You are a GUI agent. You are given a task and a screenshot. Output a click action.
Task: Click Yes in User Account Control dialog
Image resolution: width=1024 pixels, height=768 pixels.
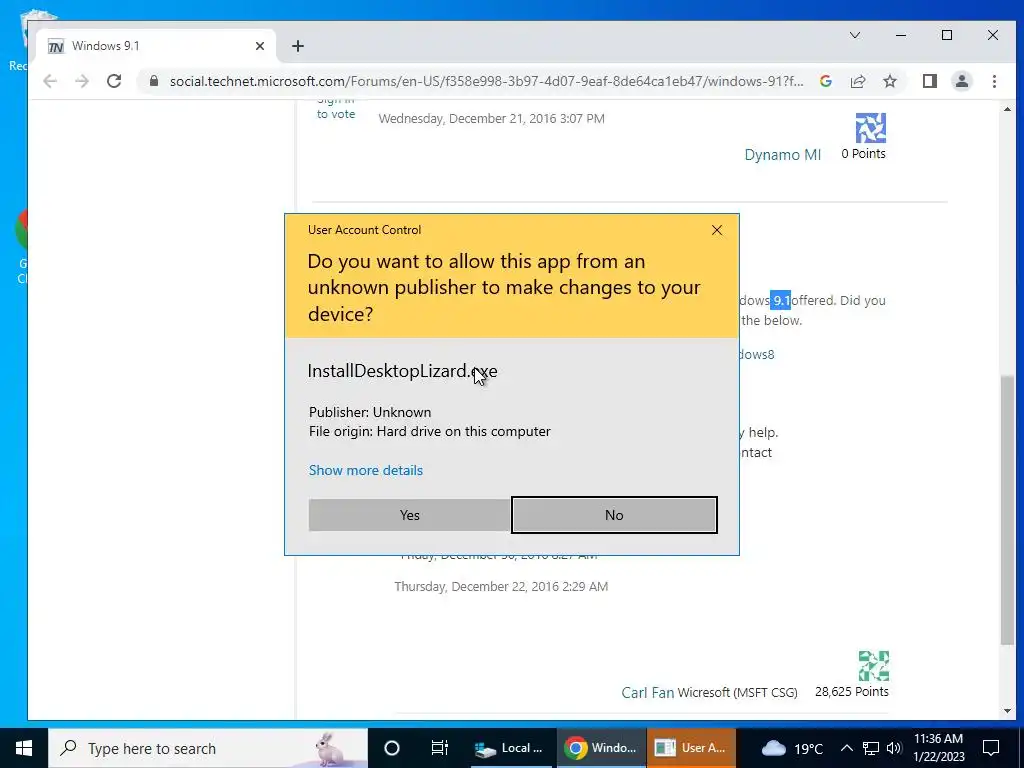click(x=409, y=515)
